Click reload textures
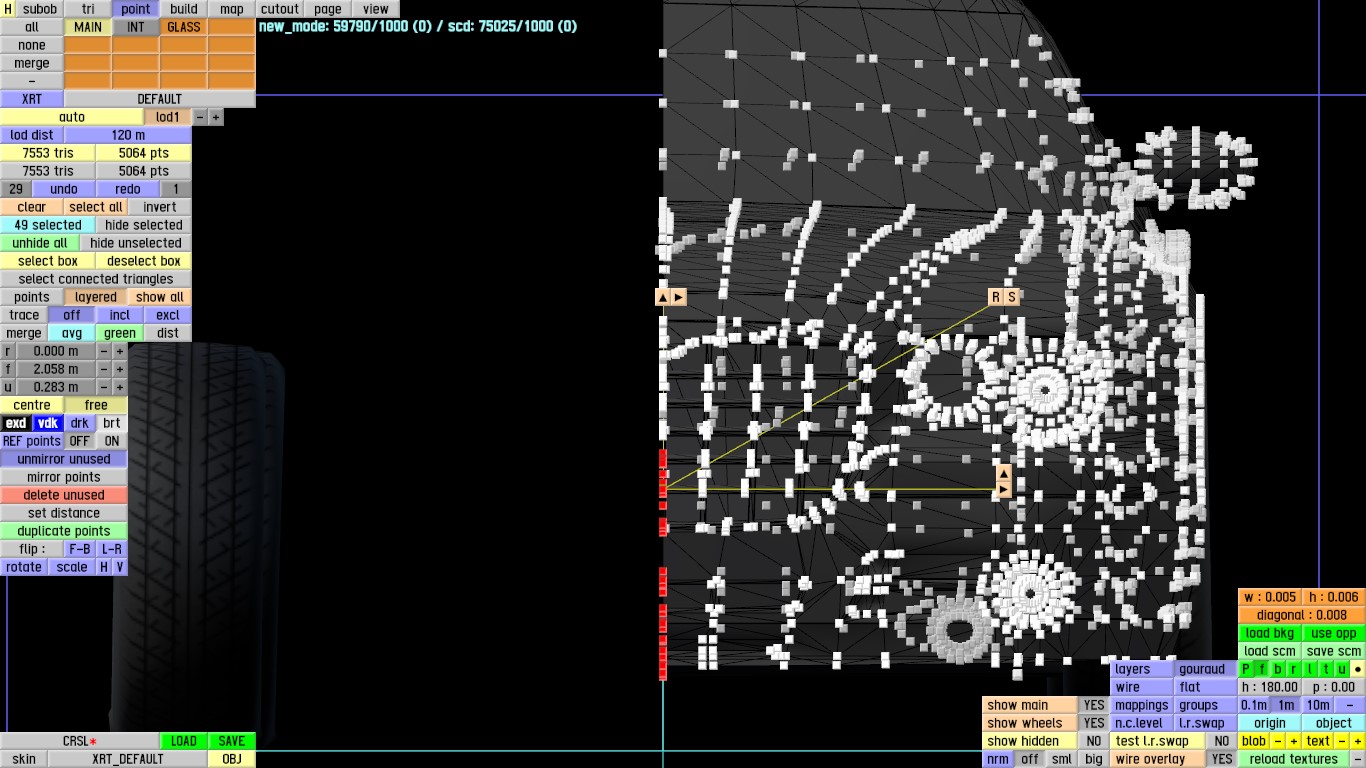1366x768 pixels. 1294,759
